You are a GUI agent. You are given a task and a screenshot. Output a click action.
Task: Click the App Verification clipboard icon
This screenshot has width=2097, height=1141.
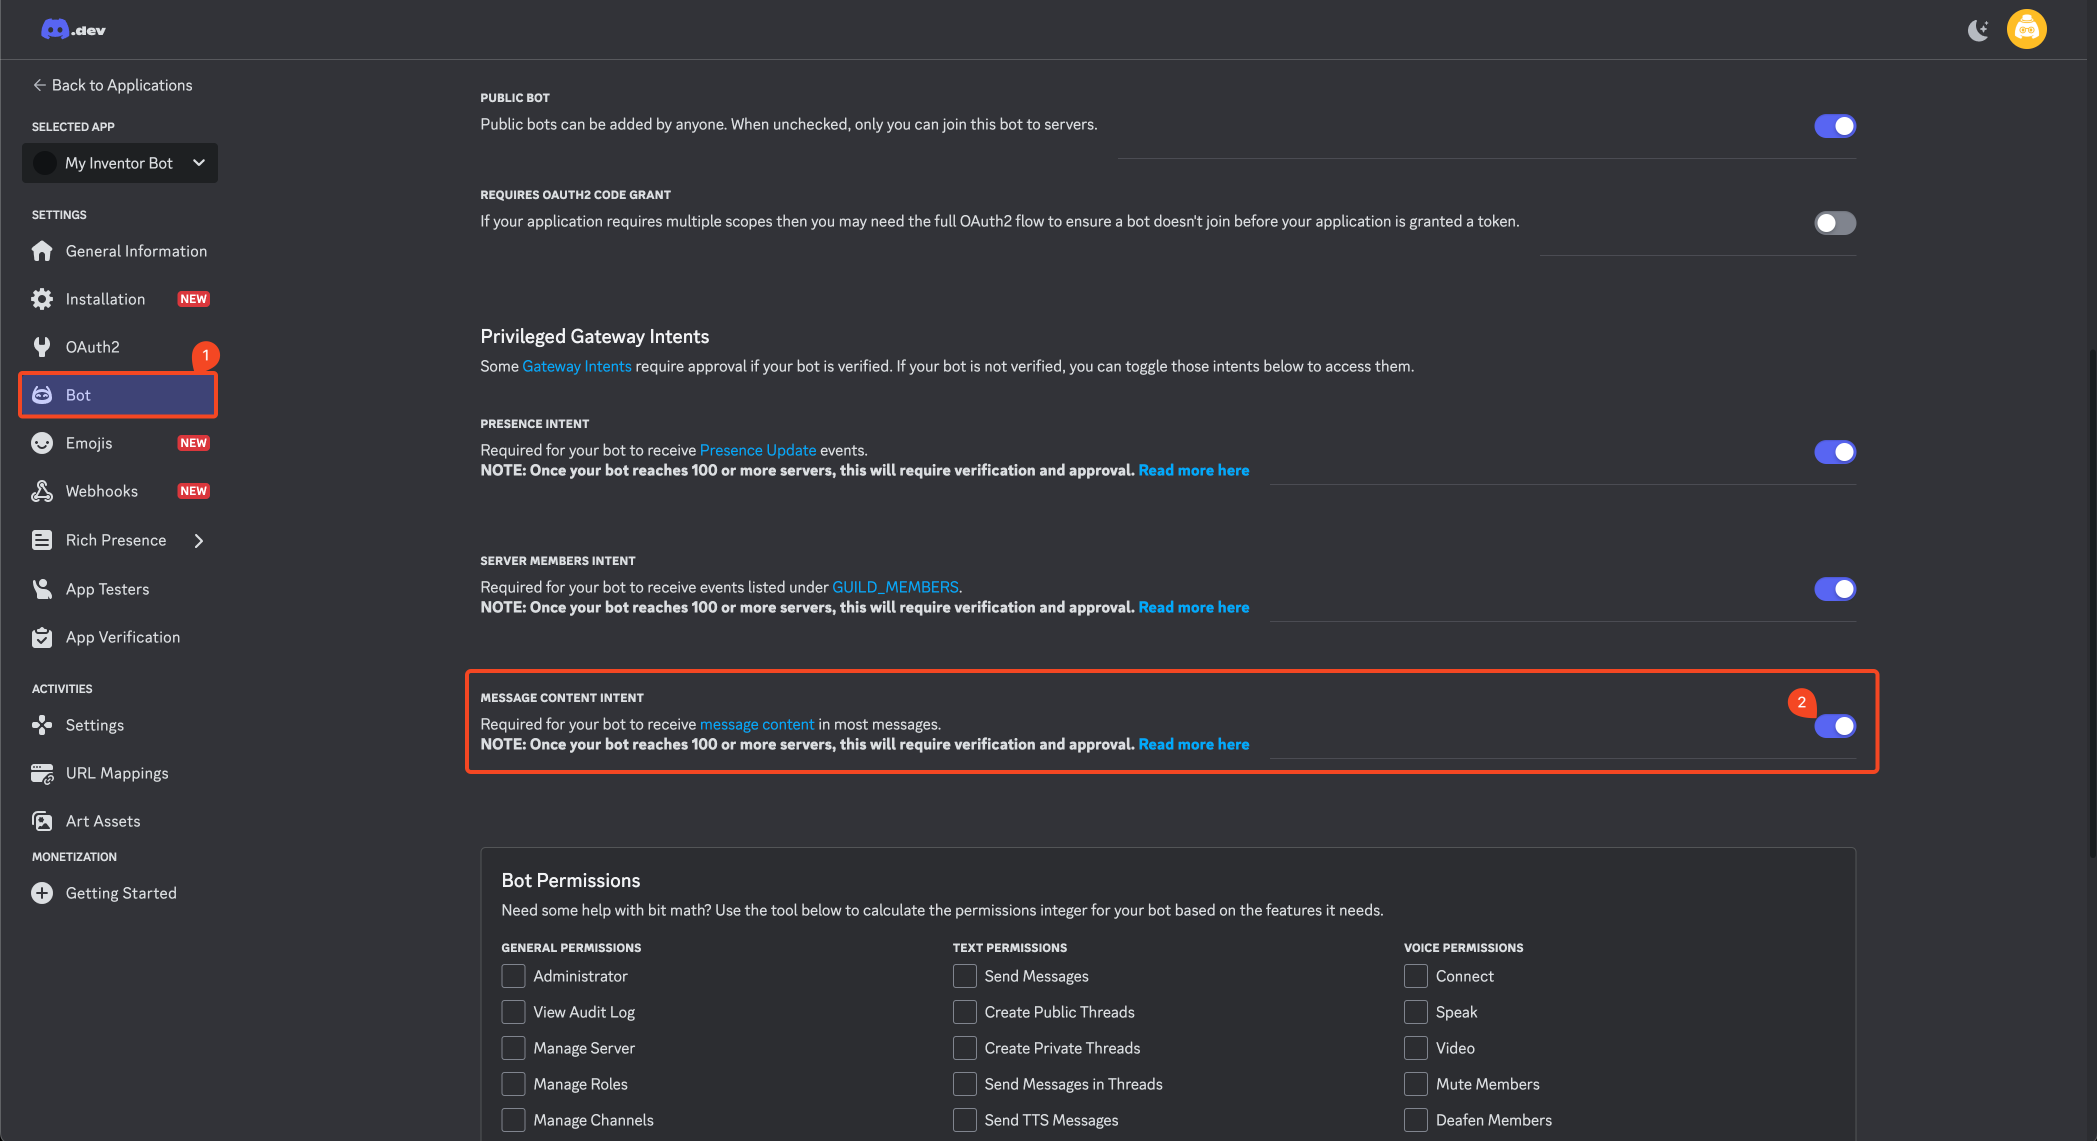coord(42,637)
